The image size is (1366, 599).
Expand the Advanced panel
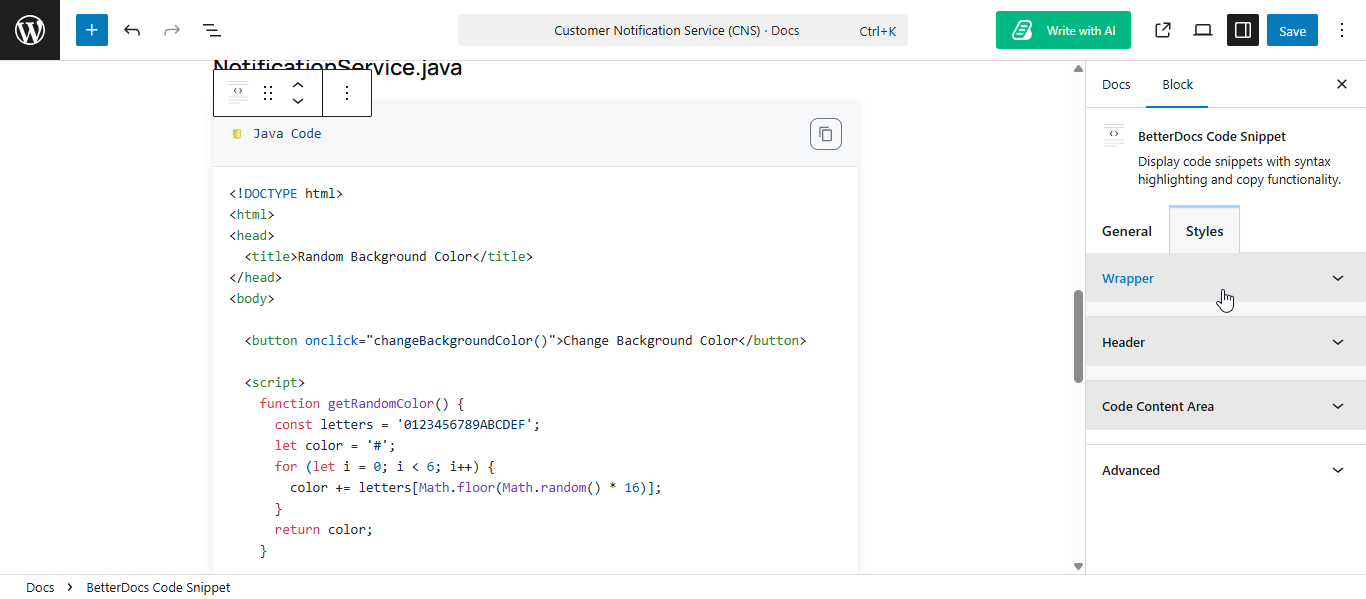(x=1226, y=470)
